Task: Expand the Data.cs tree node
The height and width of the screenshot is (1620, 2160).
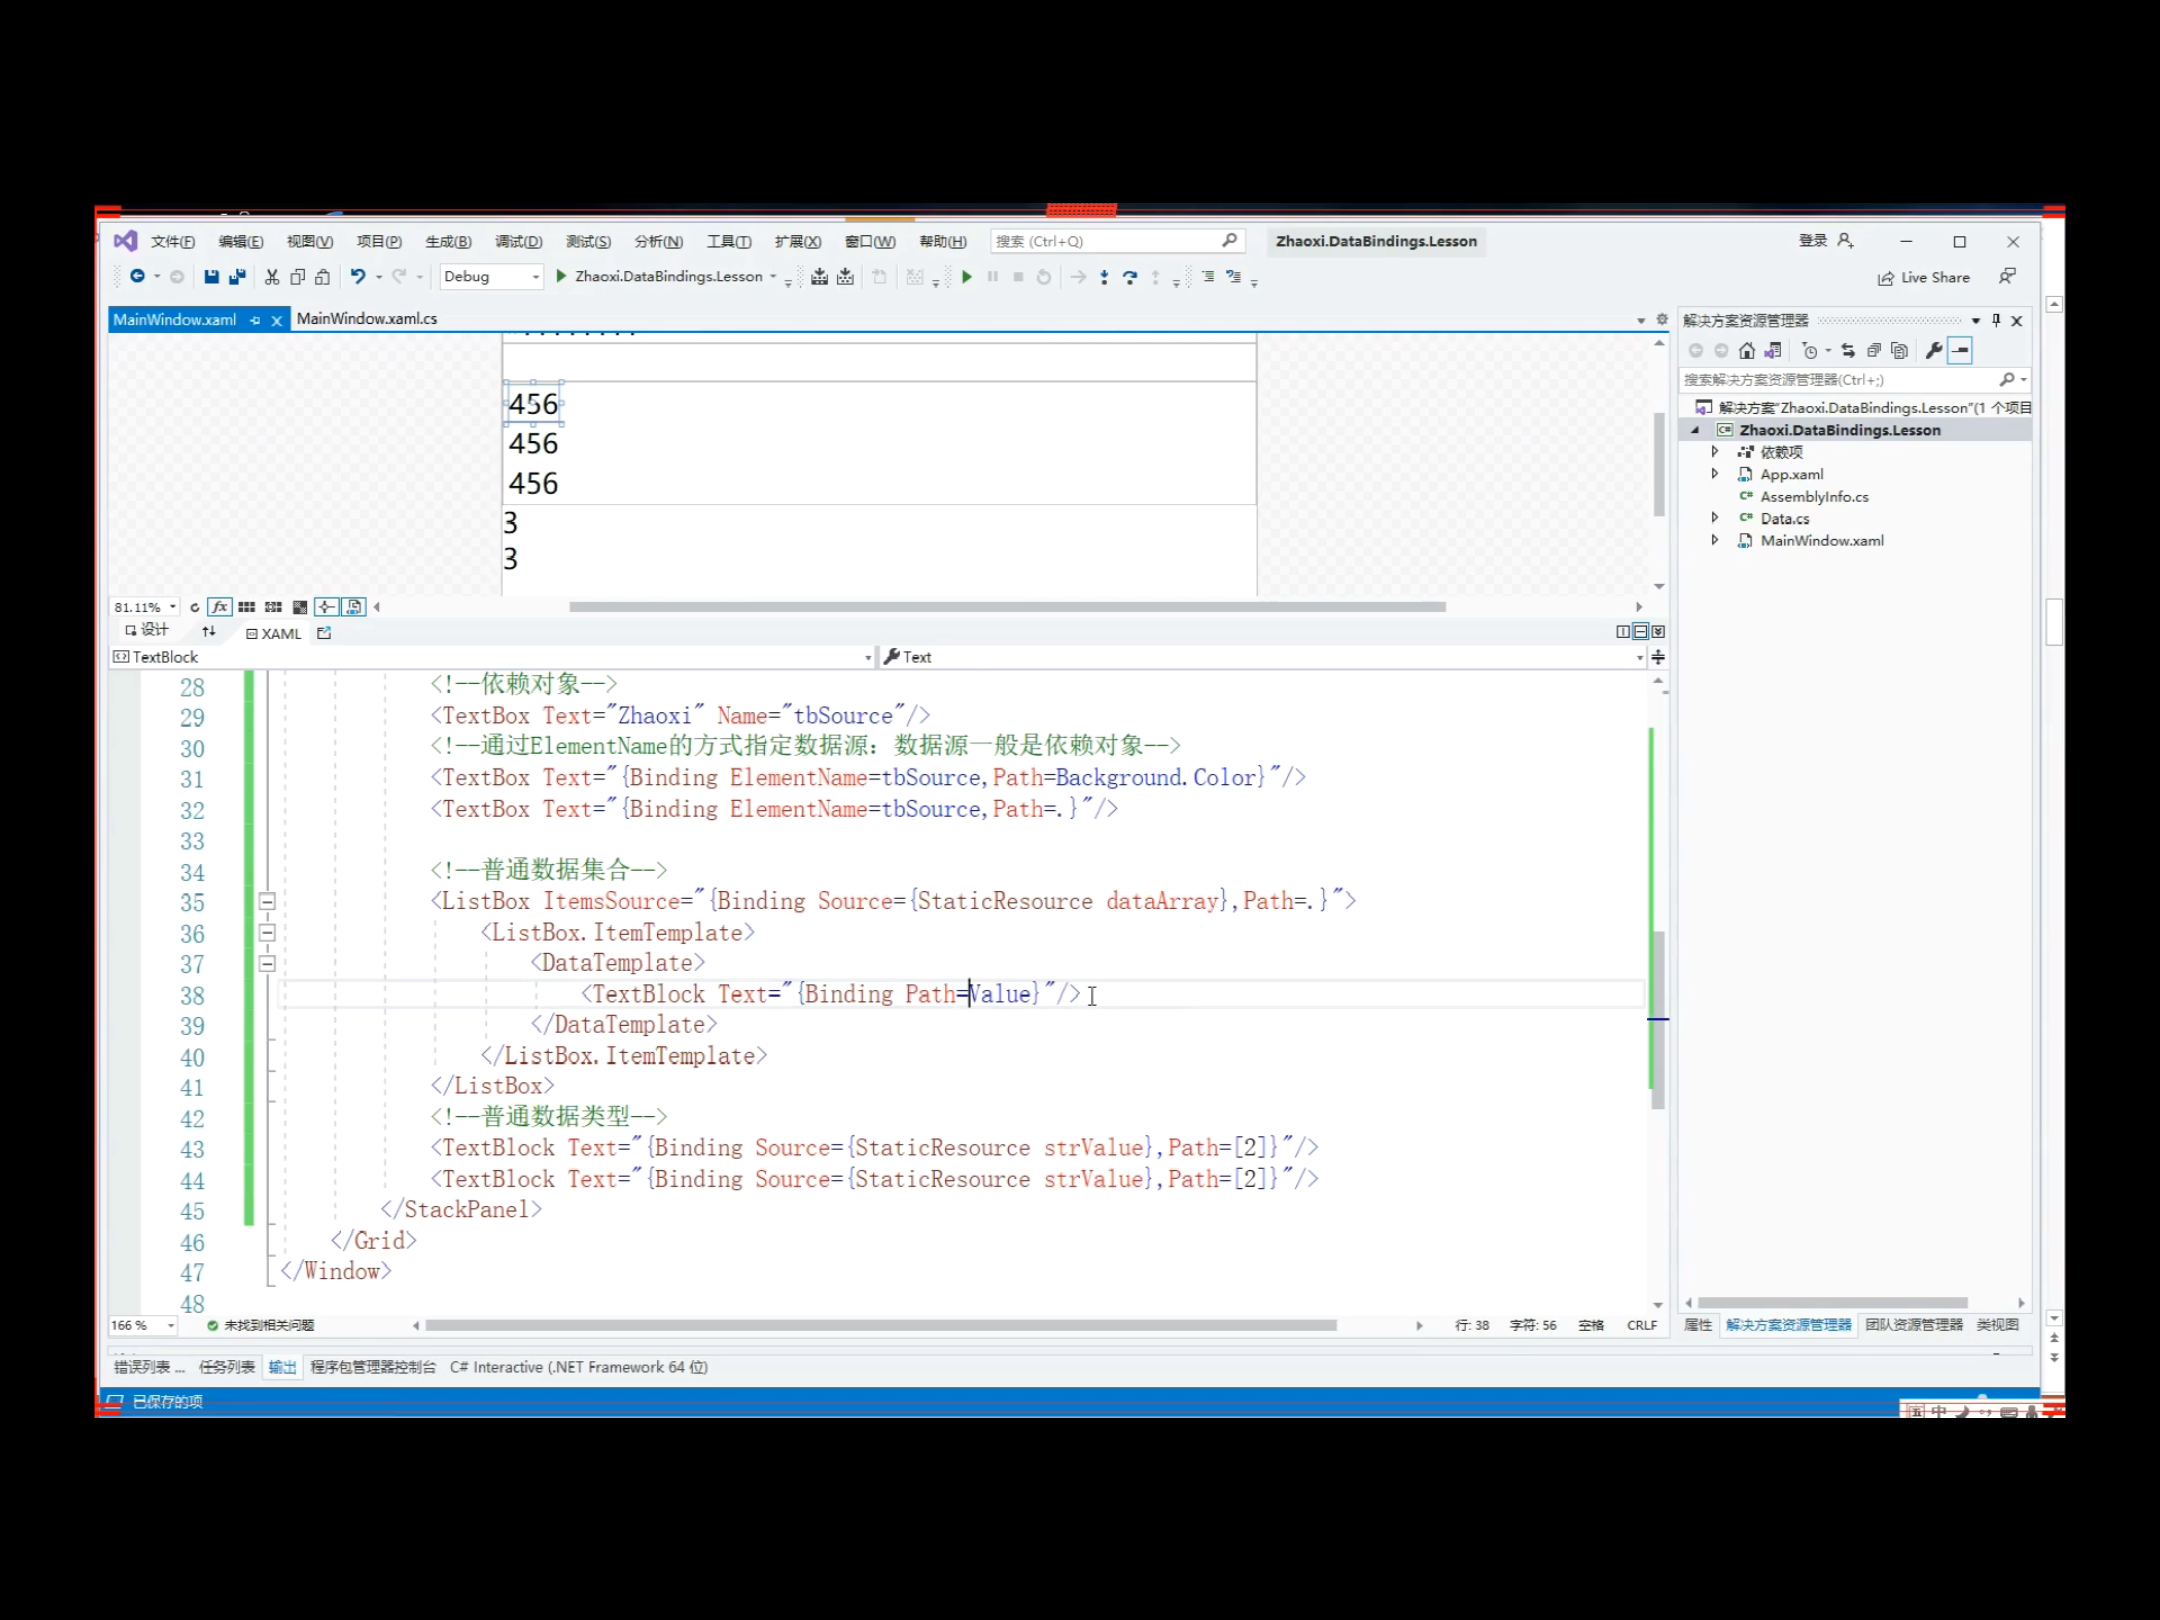Action: click(x=1715, y=518)
